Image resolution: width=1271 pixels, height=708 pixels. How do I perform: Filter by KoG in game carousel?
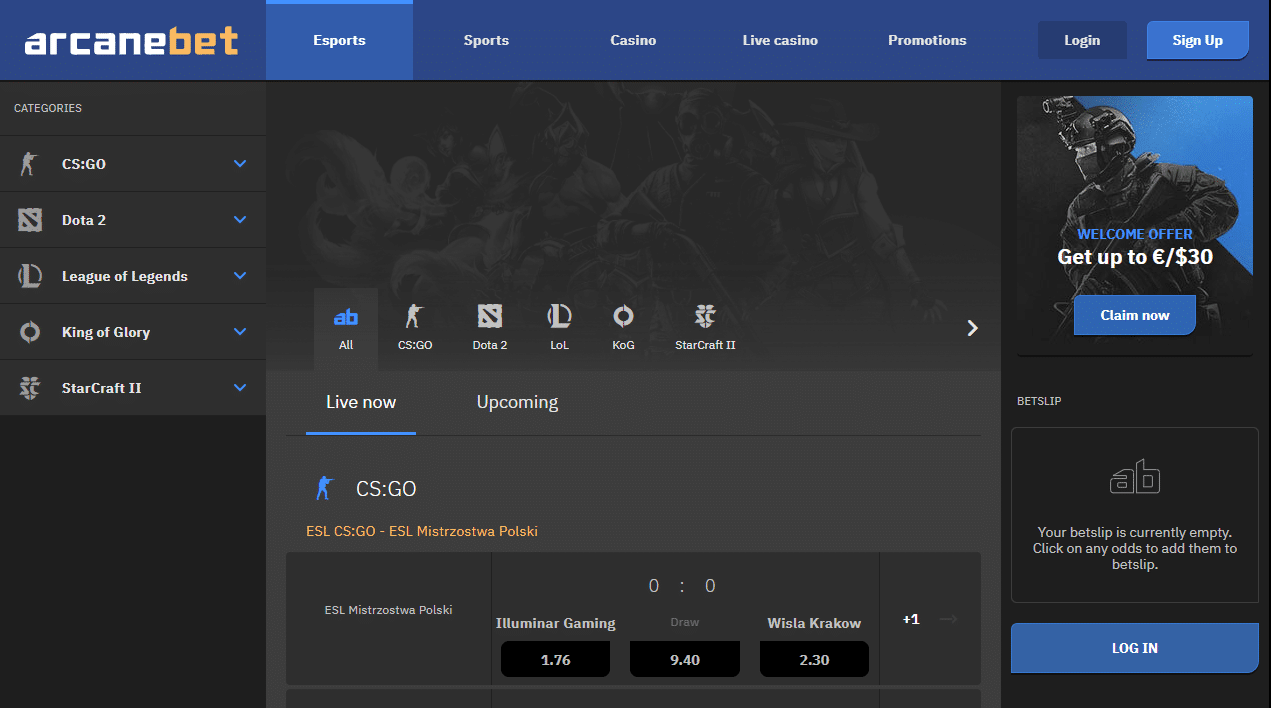623,328
